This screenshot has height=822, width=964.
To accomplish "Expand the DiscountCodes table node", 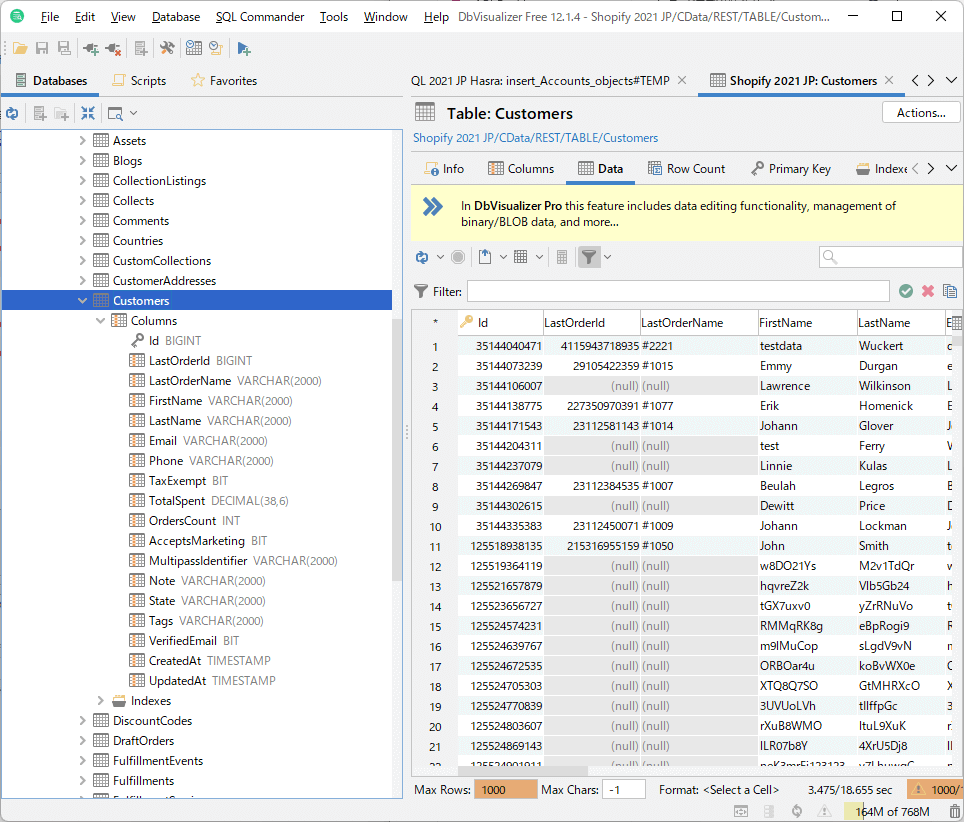I will pos(83,721).
